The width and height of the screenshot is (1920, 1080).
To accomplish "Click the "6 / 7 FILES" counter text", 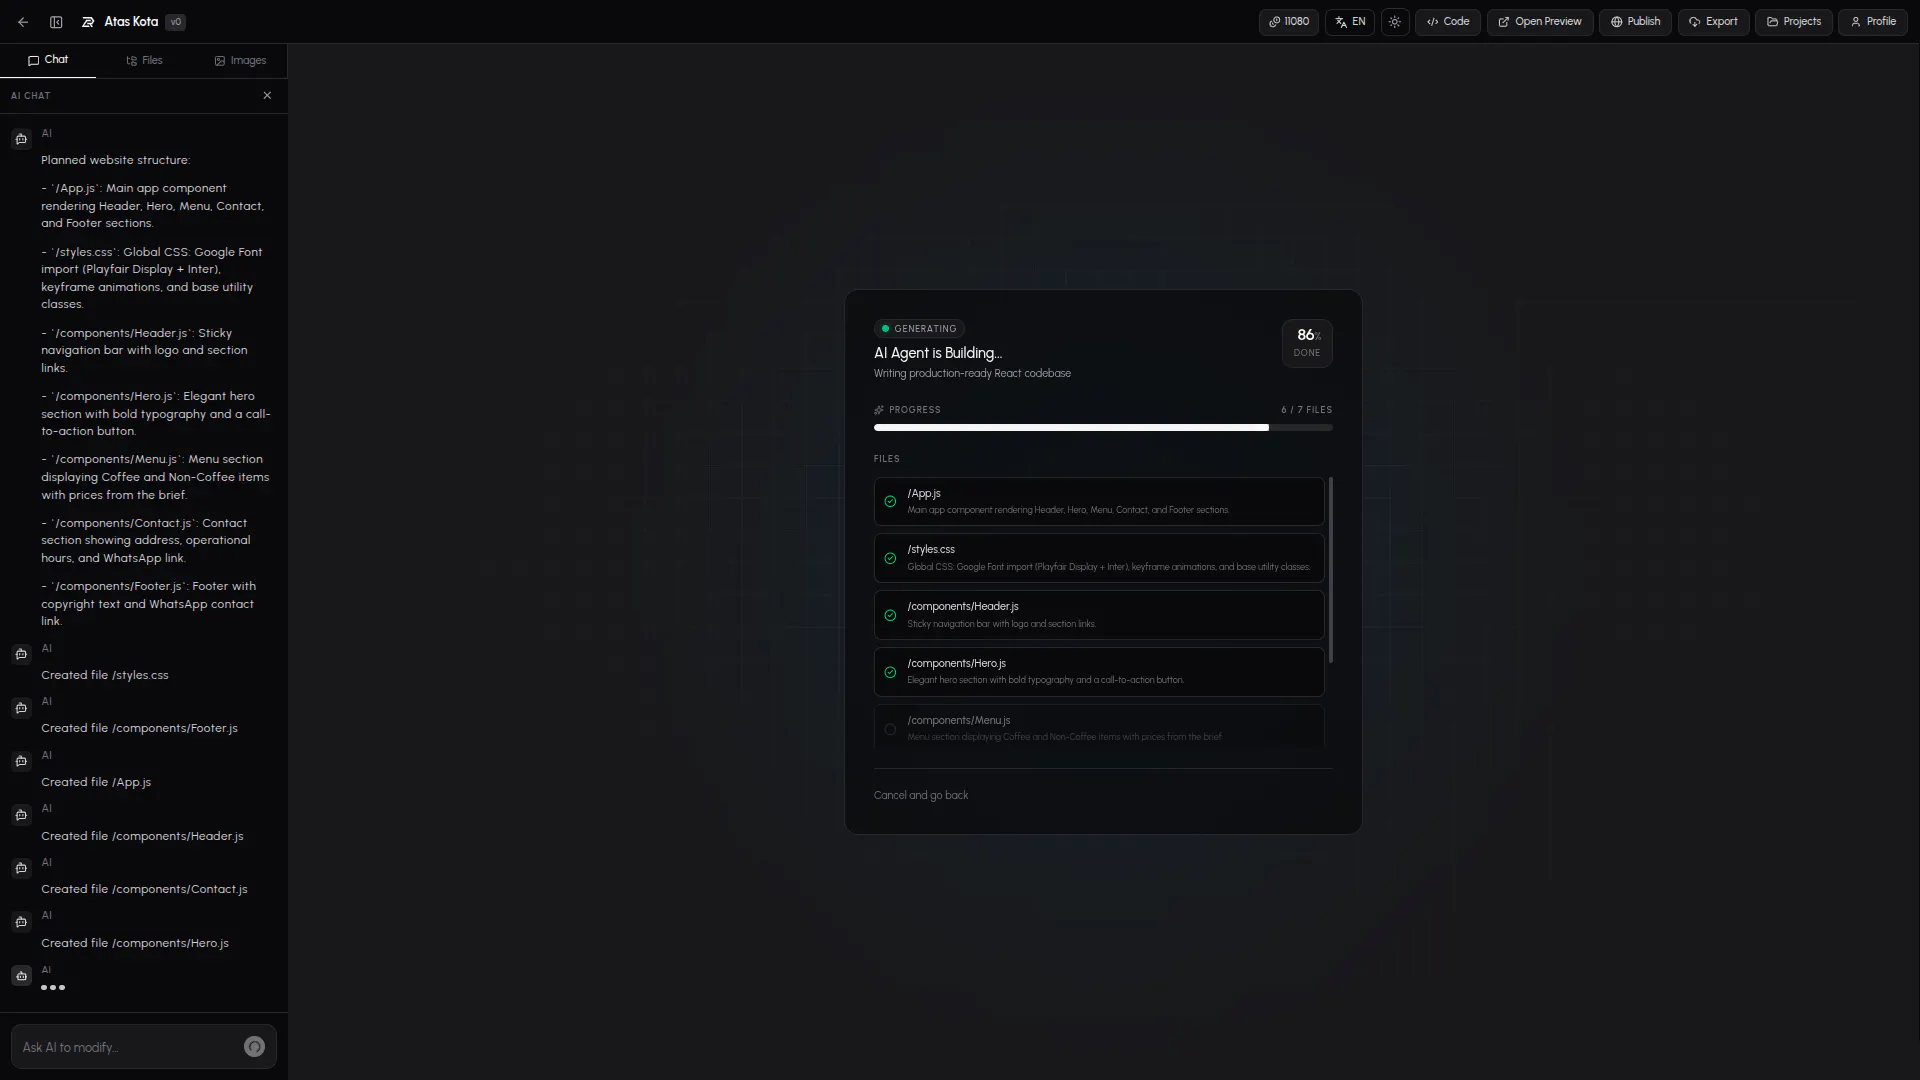I will (1307, 410).
